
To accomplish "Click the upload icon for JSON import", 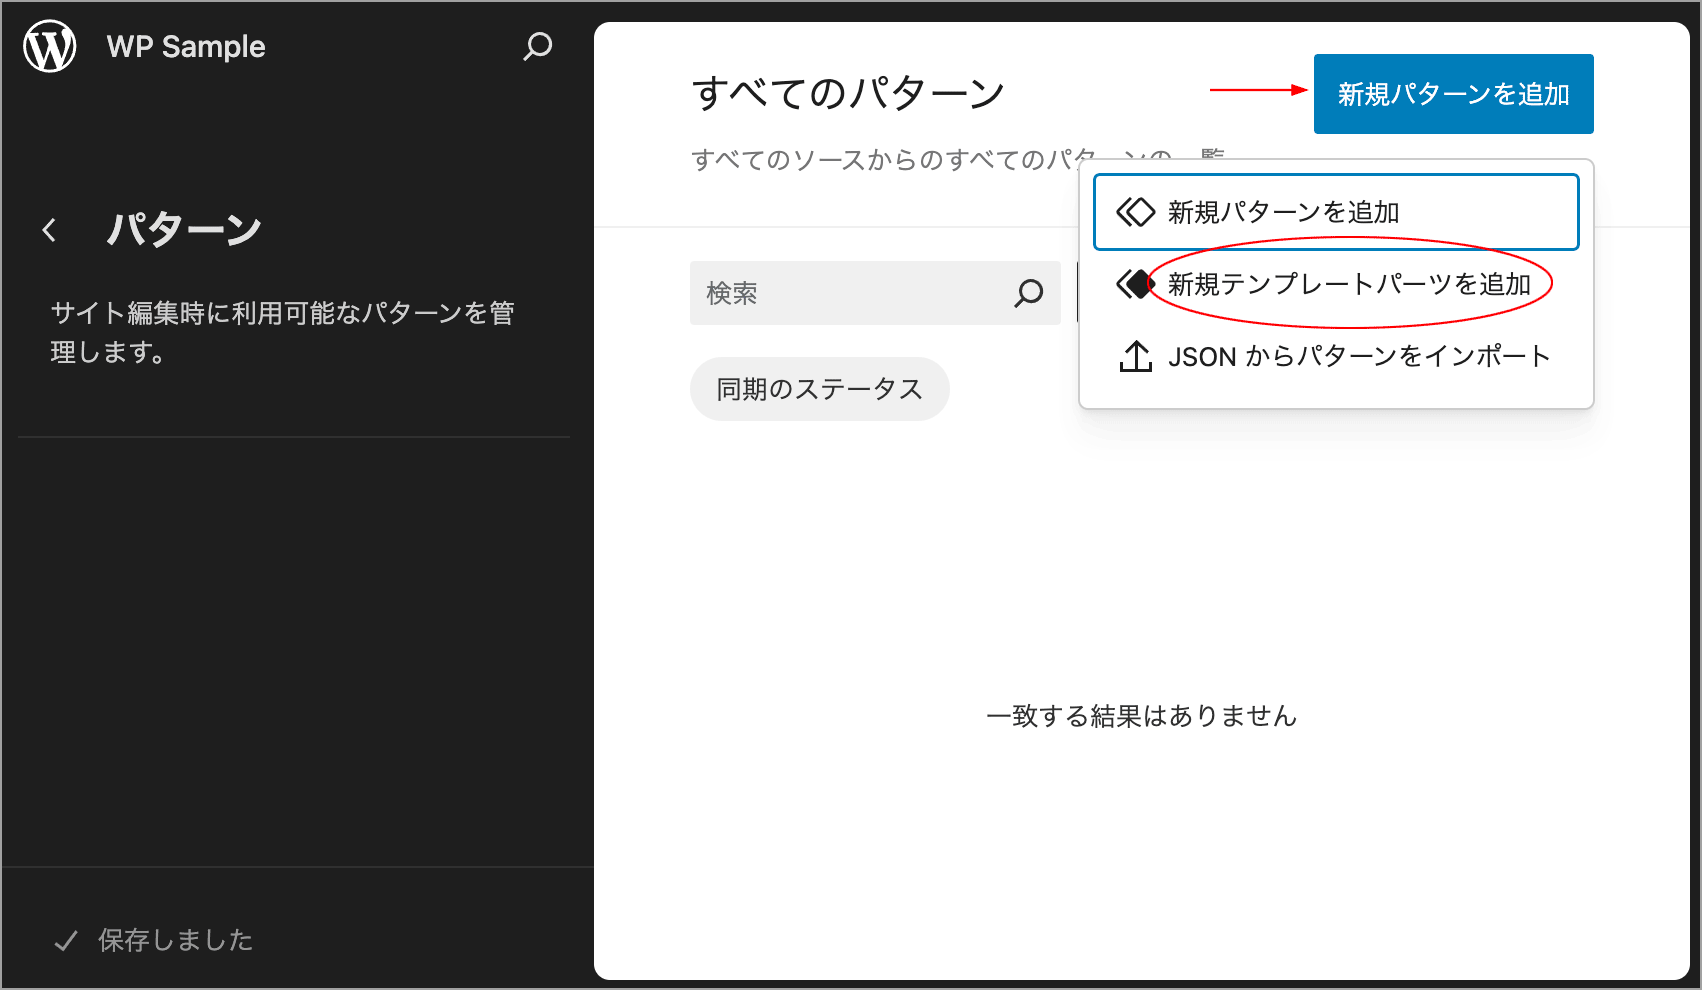I will [1135, 356].
